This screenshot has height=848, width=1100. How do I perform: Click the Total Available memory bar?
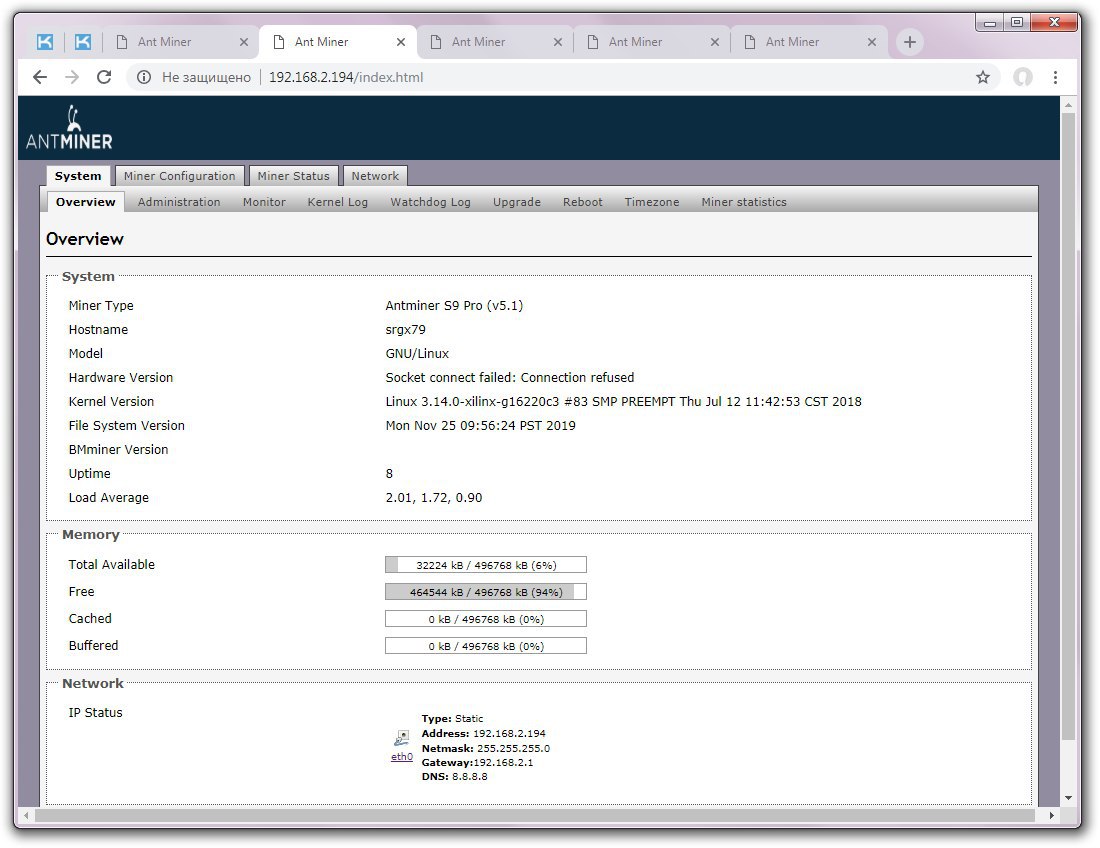485,565
